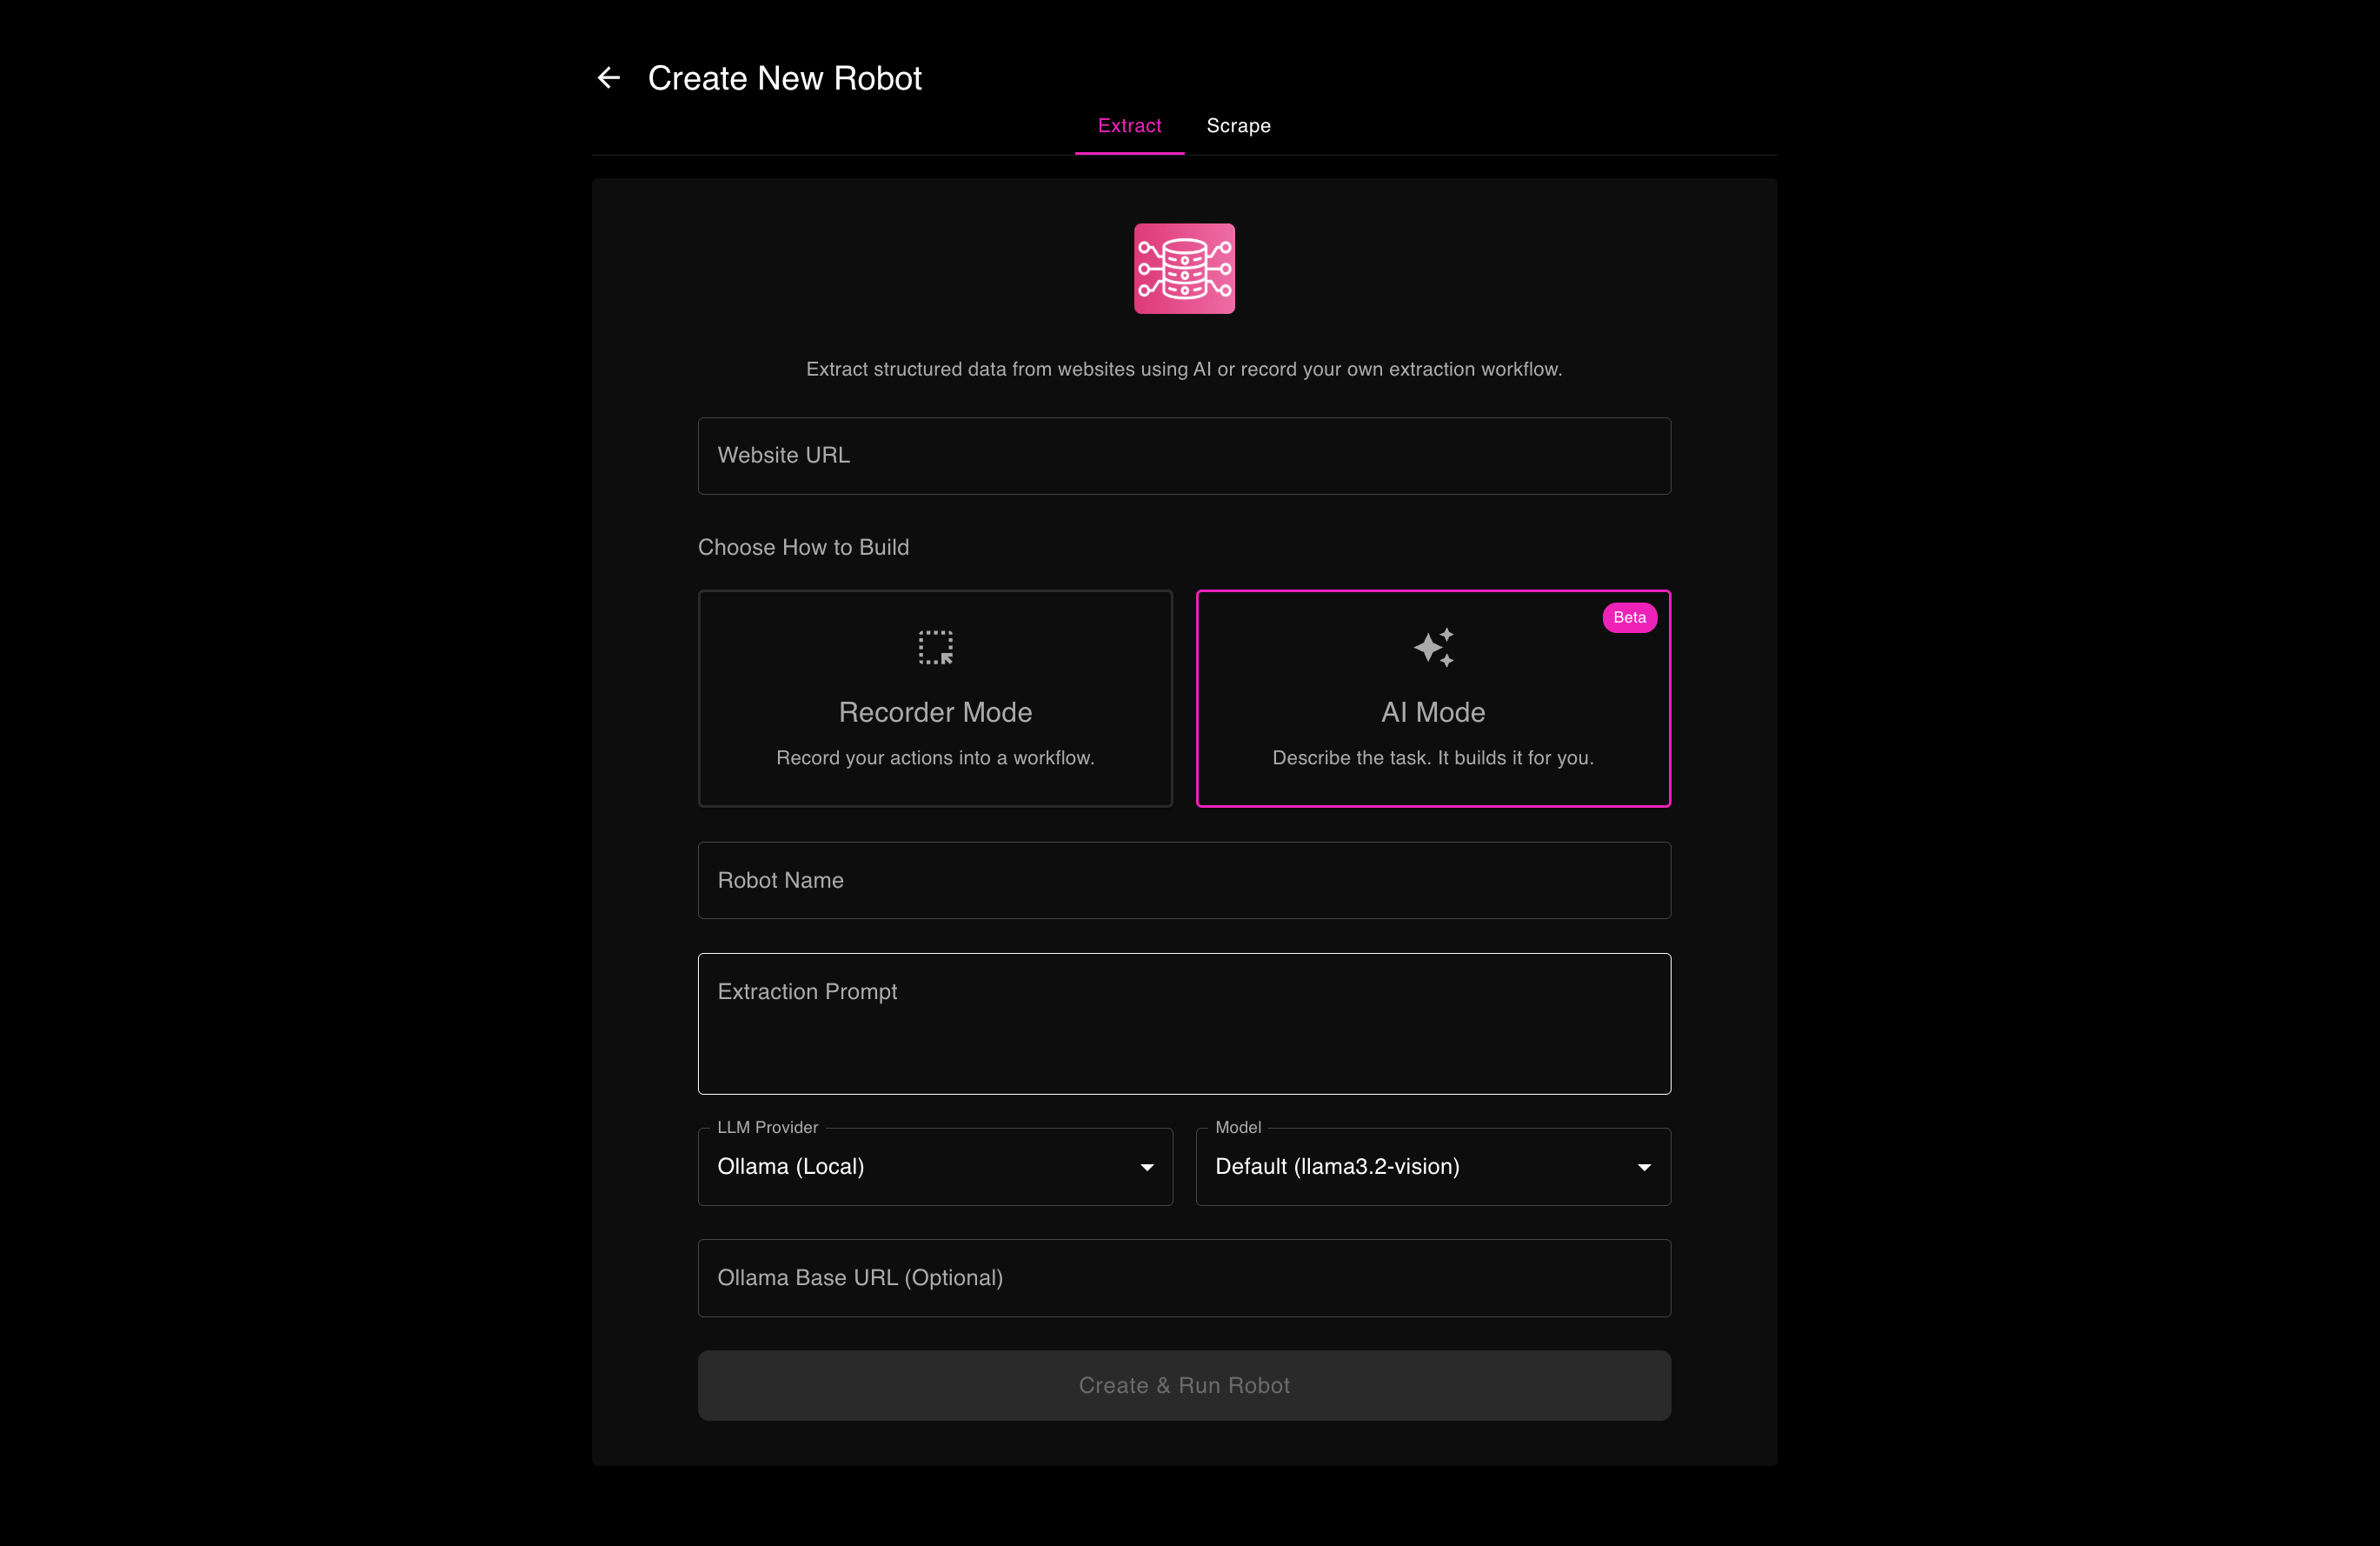Open the Default (llama3.2-vision) model dropdown

click(x=1433, y=1167)
